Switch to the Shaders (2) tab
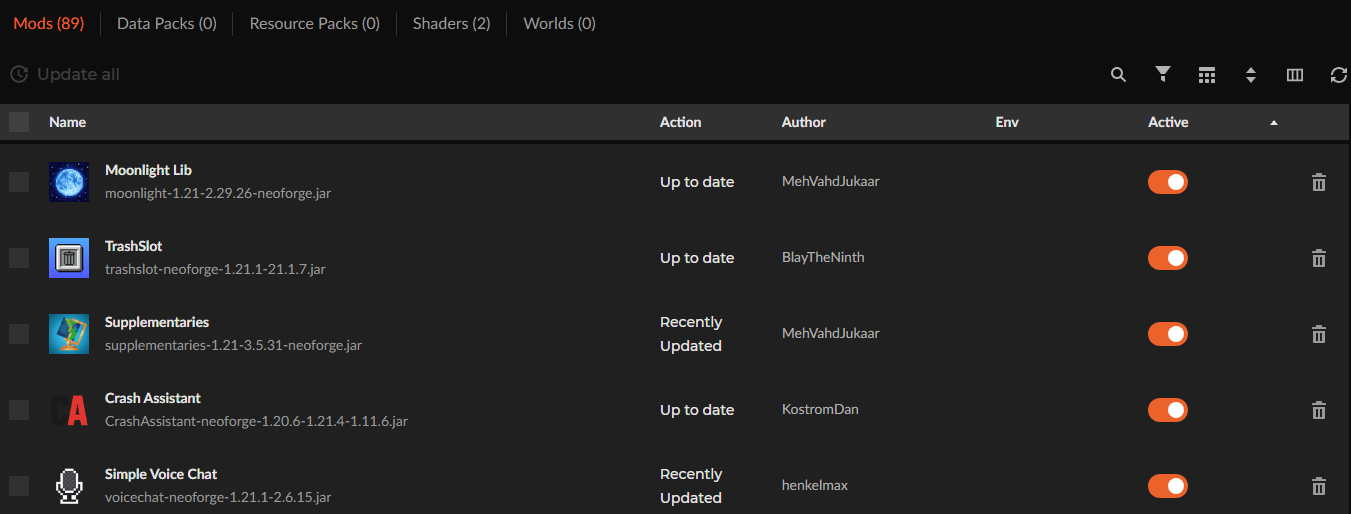The height and width of the screenshot is (514, 1351). tap(451, 23)
